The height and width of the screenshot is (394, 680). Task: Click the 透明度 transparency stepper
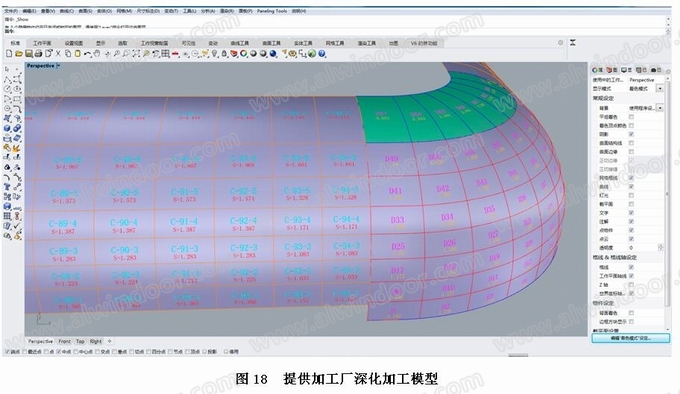point(660,247)
